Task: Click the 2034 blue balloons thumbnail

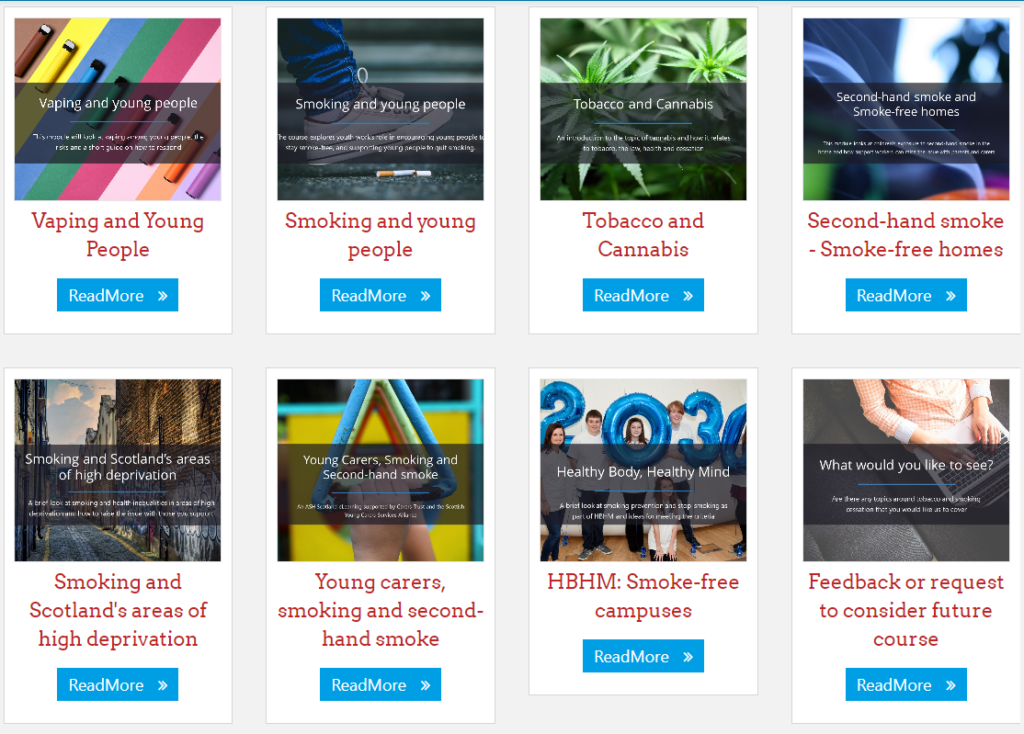Action: 643,470
